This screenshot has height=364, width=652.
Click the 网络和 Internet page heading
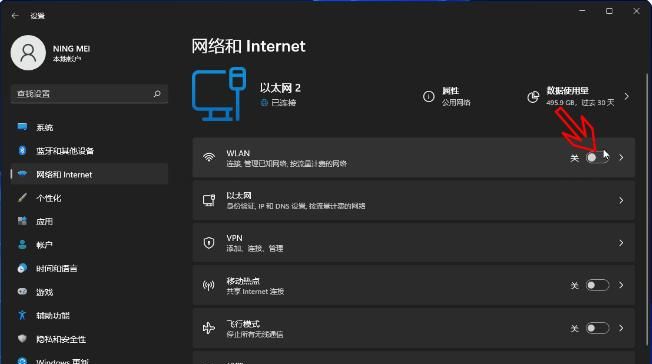click(x=248, y=46)
